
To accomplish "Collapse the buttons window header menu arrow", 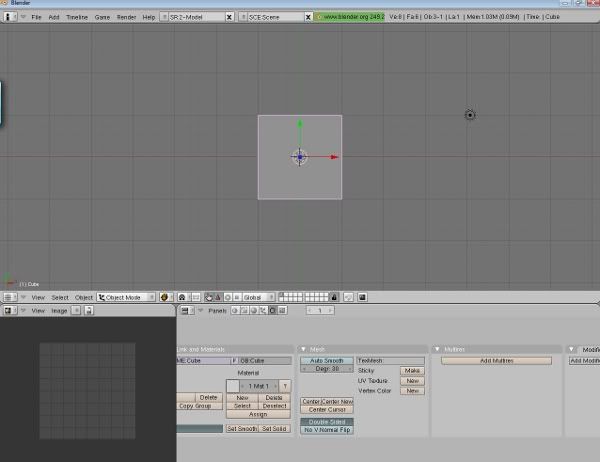I will pos(201,310).
